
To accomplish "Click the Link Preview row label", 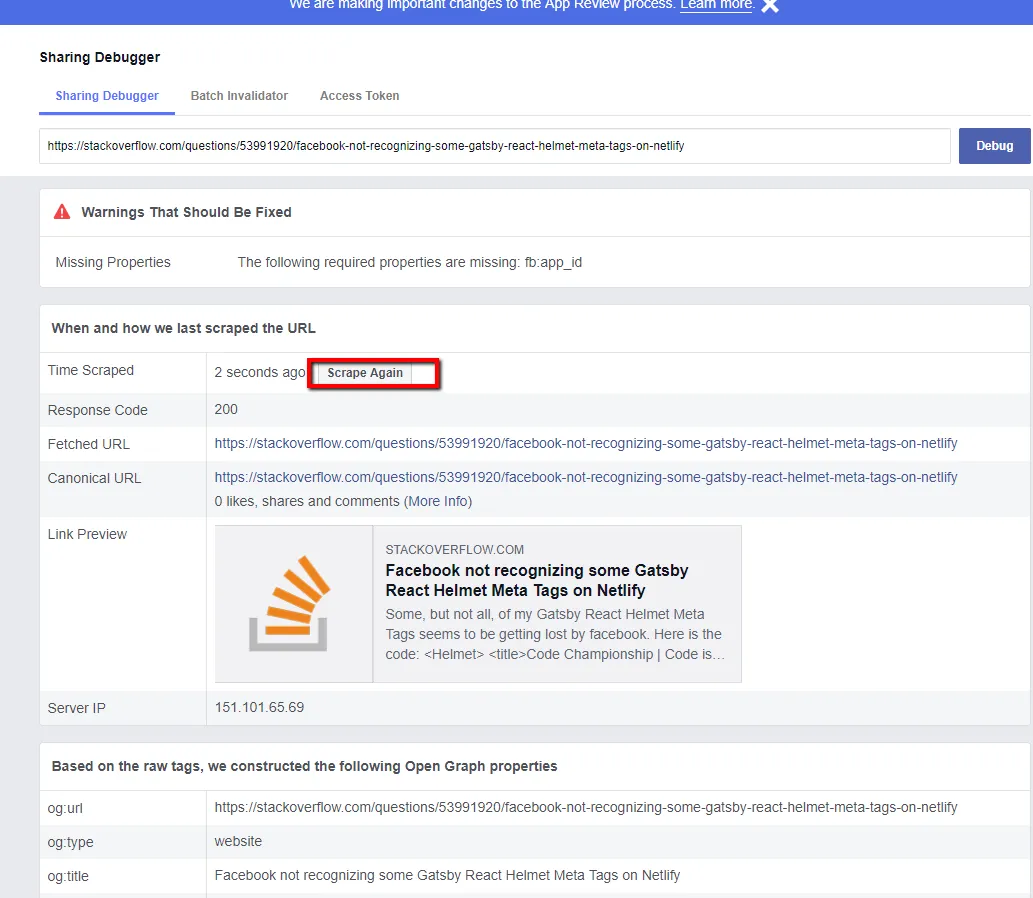I will [x=87, y=534].
